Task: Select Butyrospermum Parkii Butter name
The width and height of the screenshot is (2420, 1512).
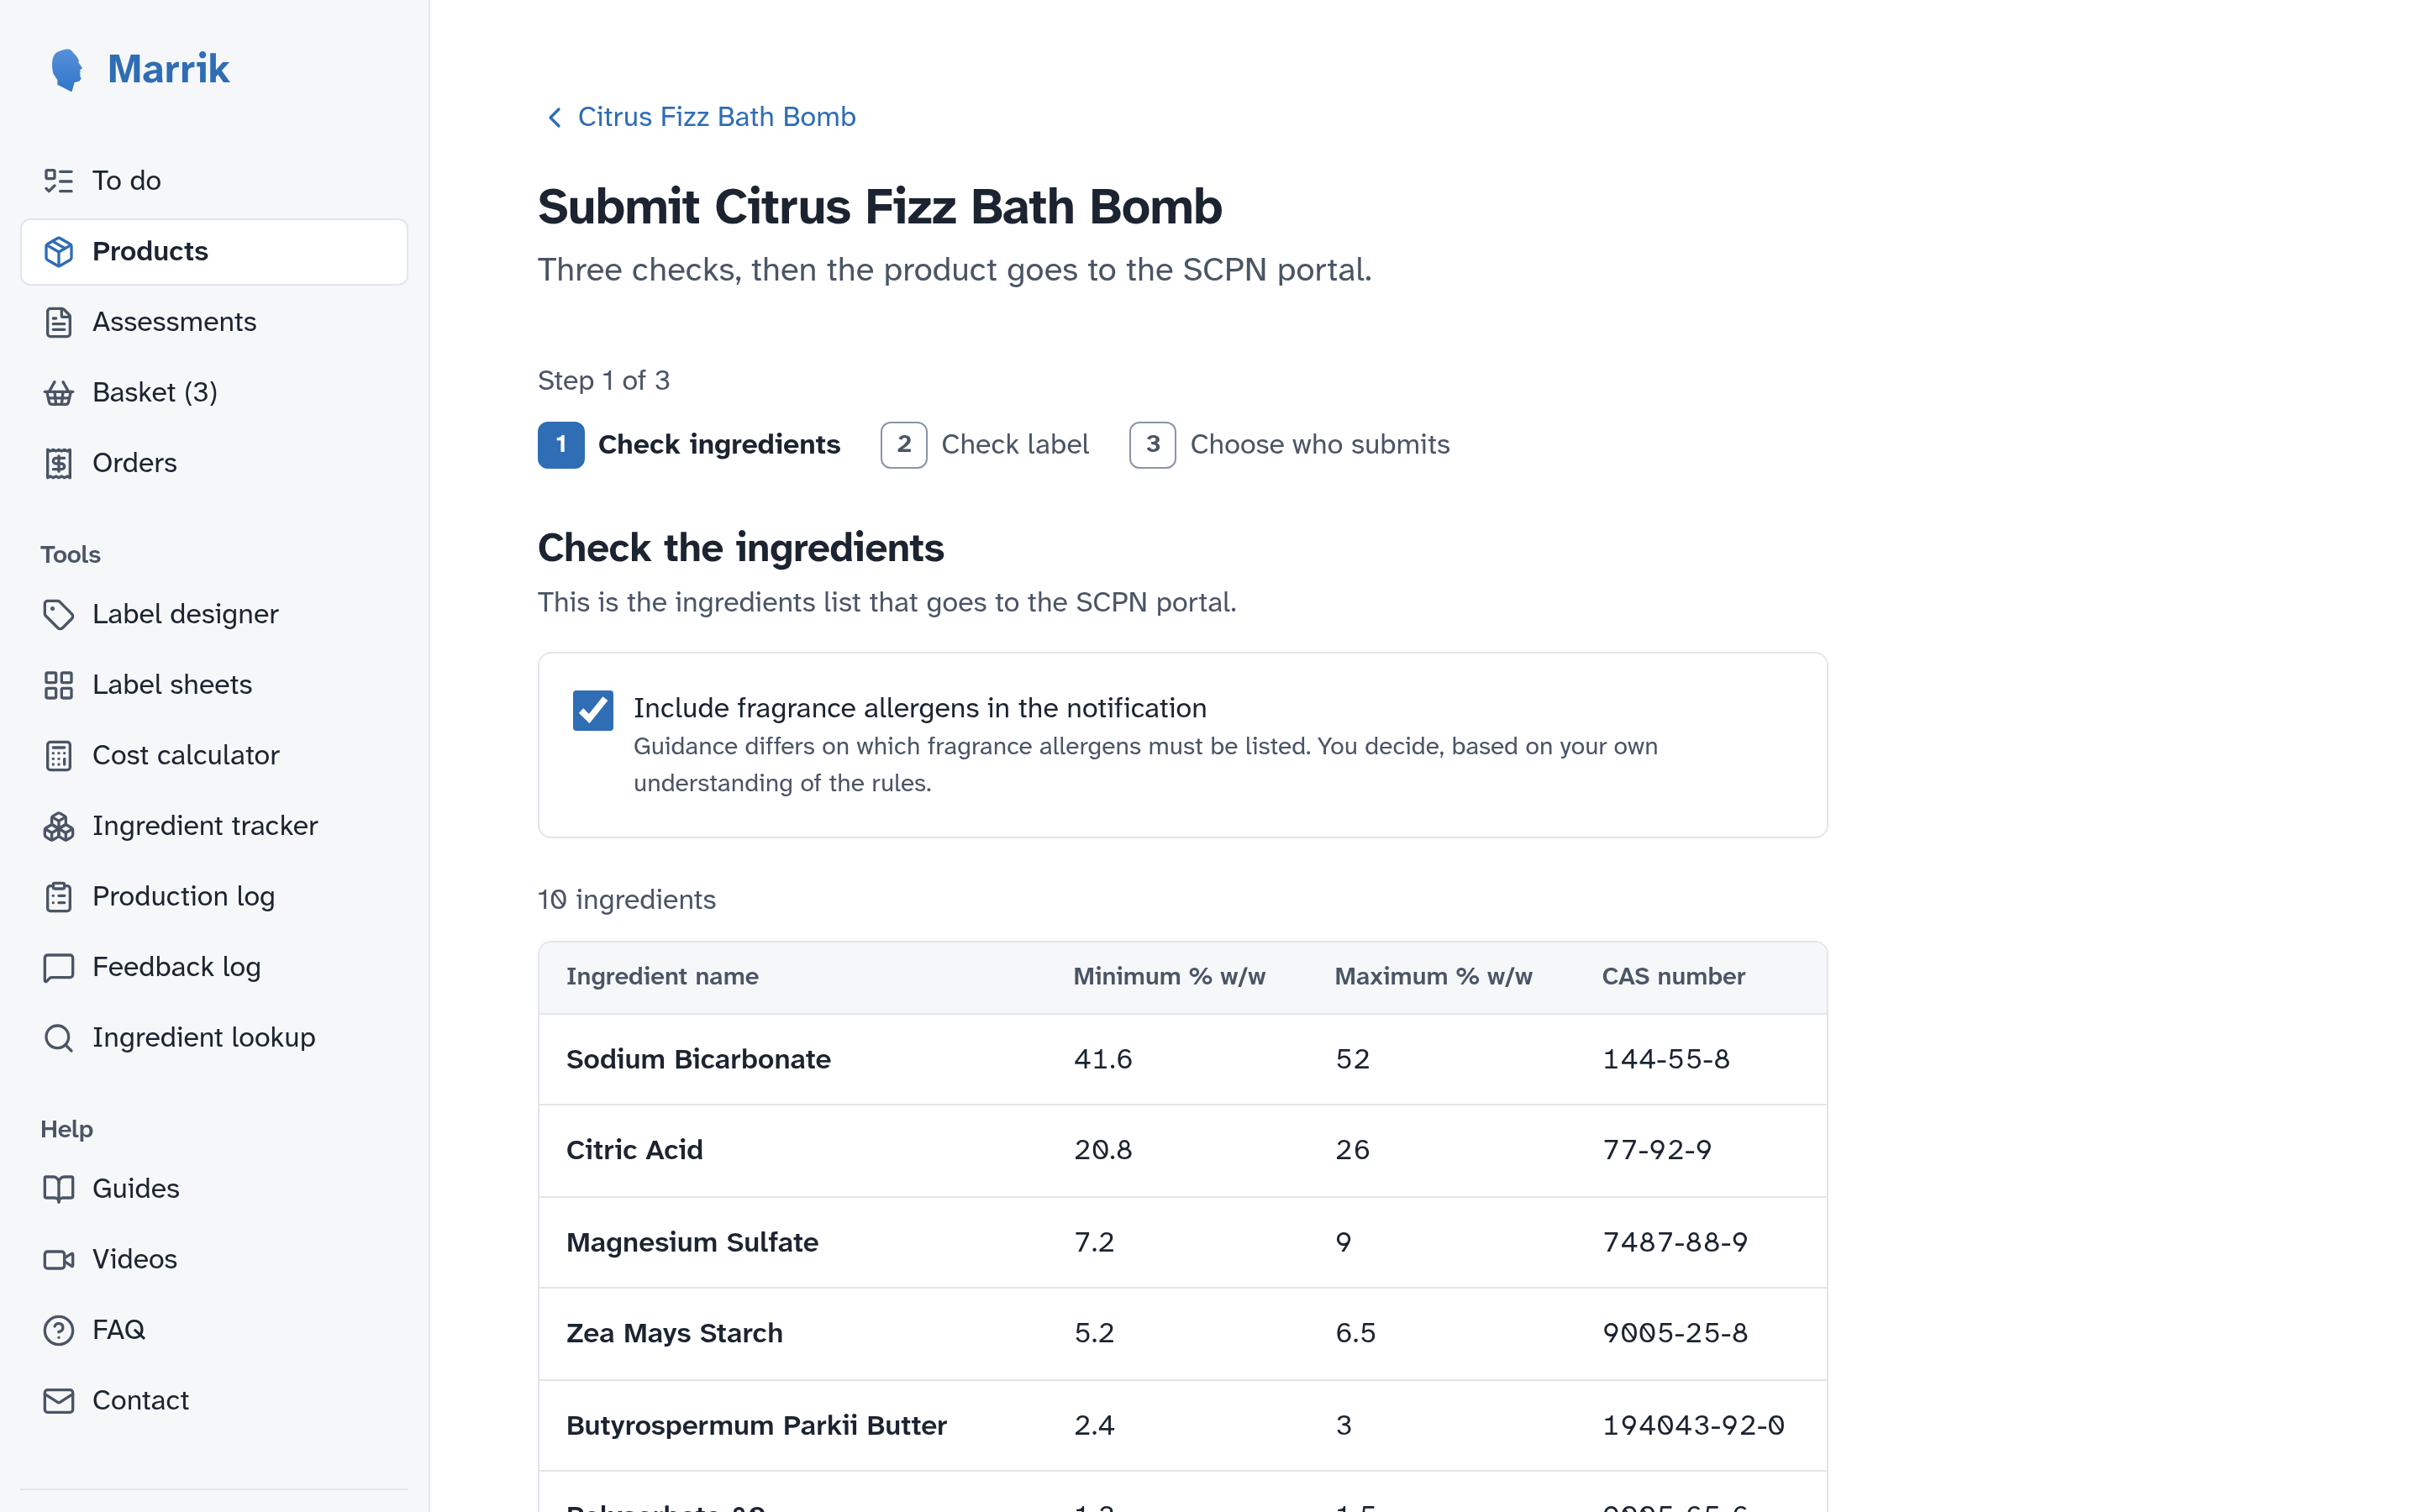Action: (x=756, y=1426)
